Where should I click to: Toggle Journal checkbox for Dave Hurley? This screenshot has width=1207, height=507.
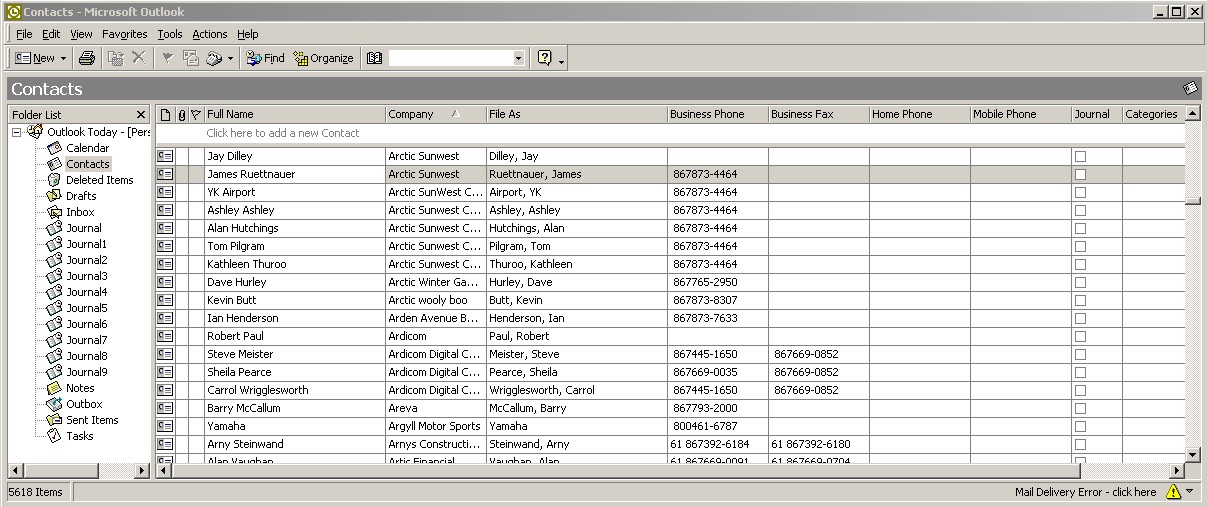click(1080, 282)
